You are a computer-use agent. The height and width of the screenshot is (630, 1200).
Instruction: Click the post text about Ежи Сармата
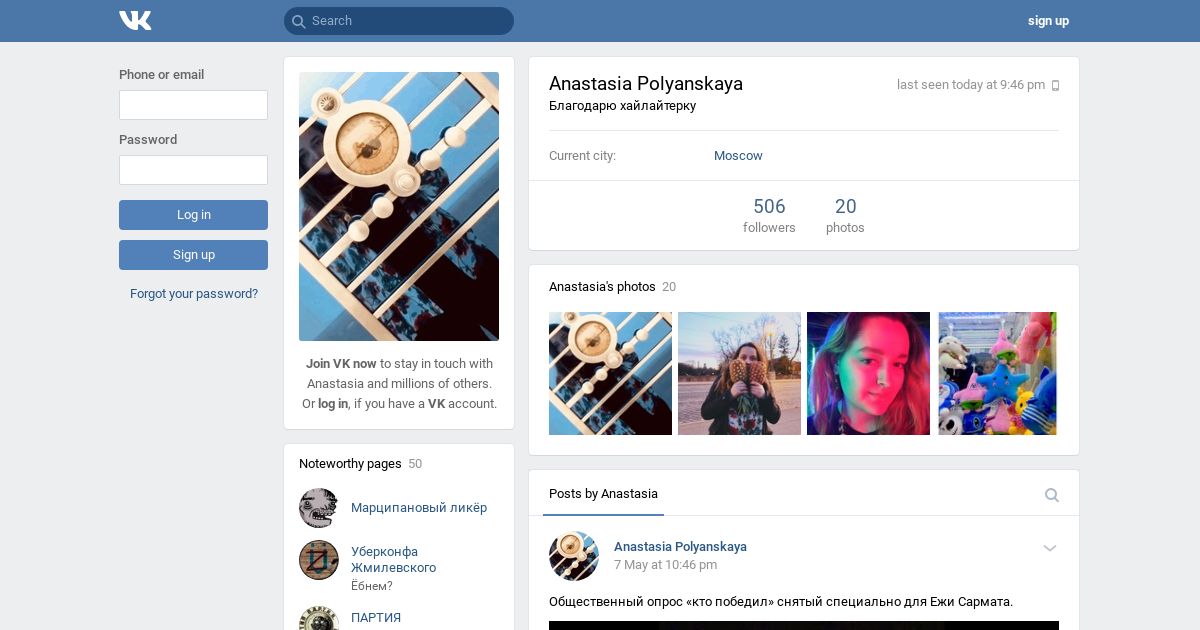pos(781,602)
